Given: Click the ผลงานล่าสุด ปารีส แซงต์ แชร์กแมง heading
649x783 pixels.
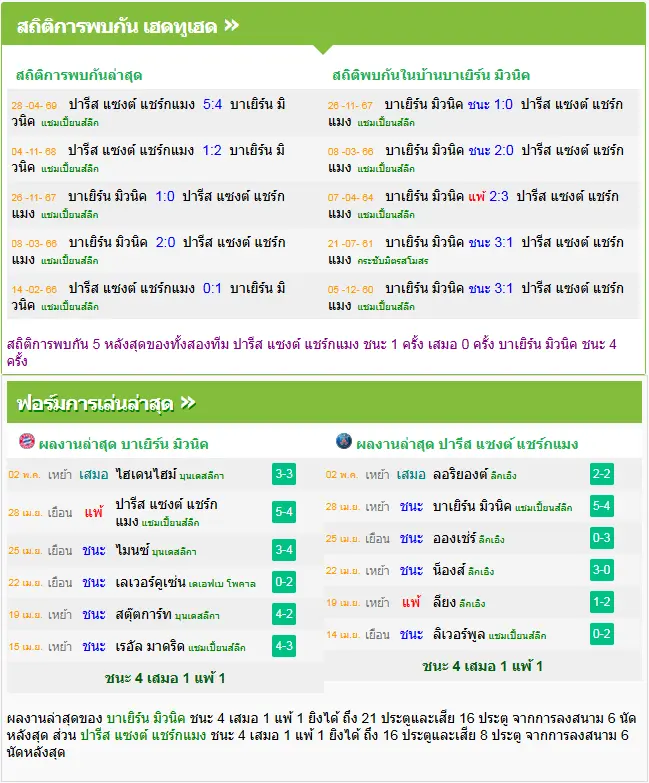Looking at the screenshot, I should (x=467, y=444).
